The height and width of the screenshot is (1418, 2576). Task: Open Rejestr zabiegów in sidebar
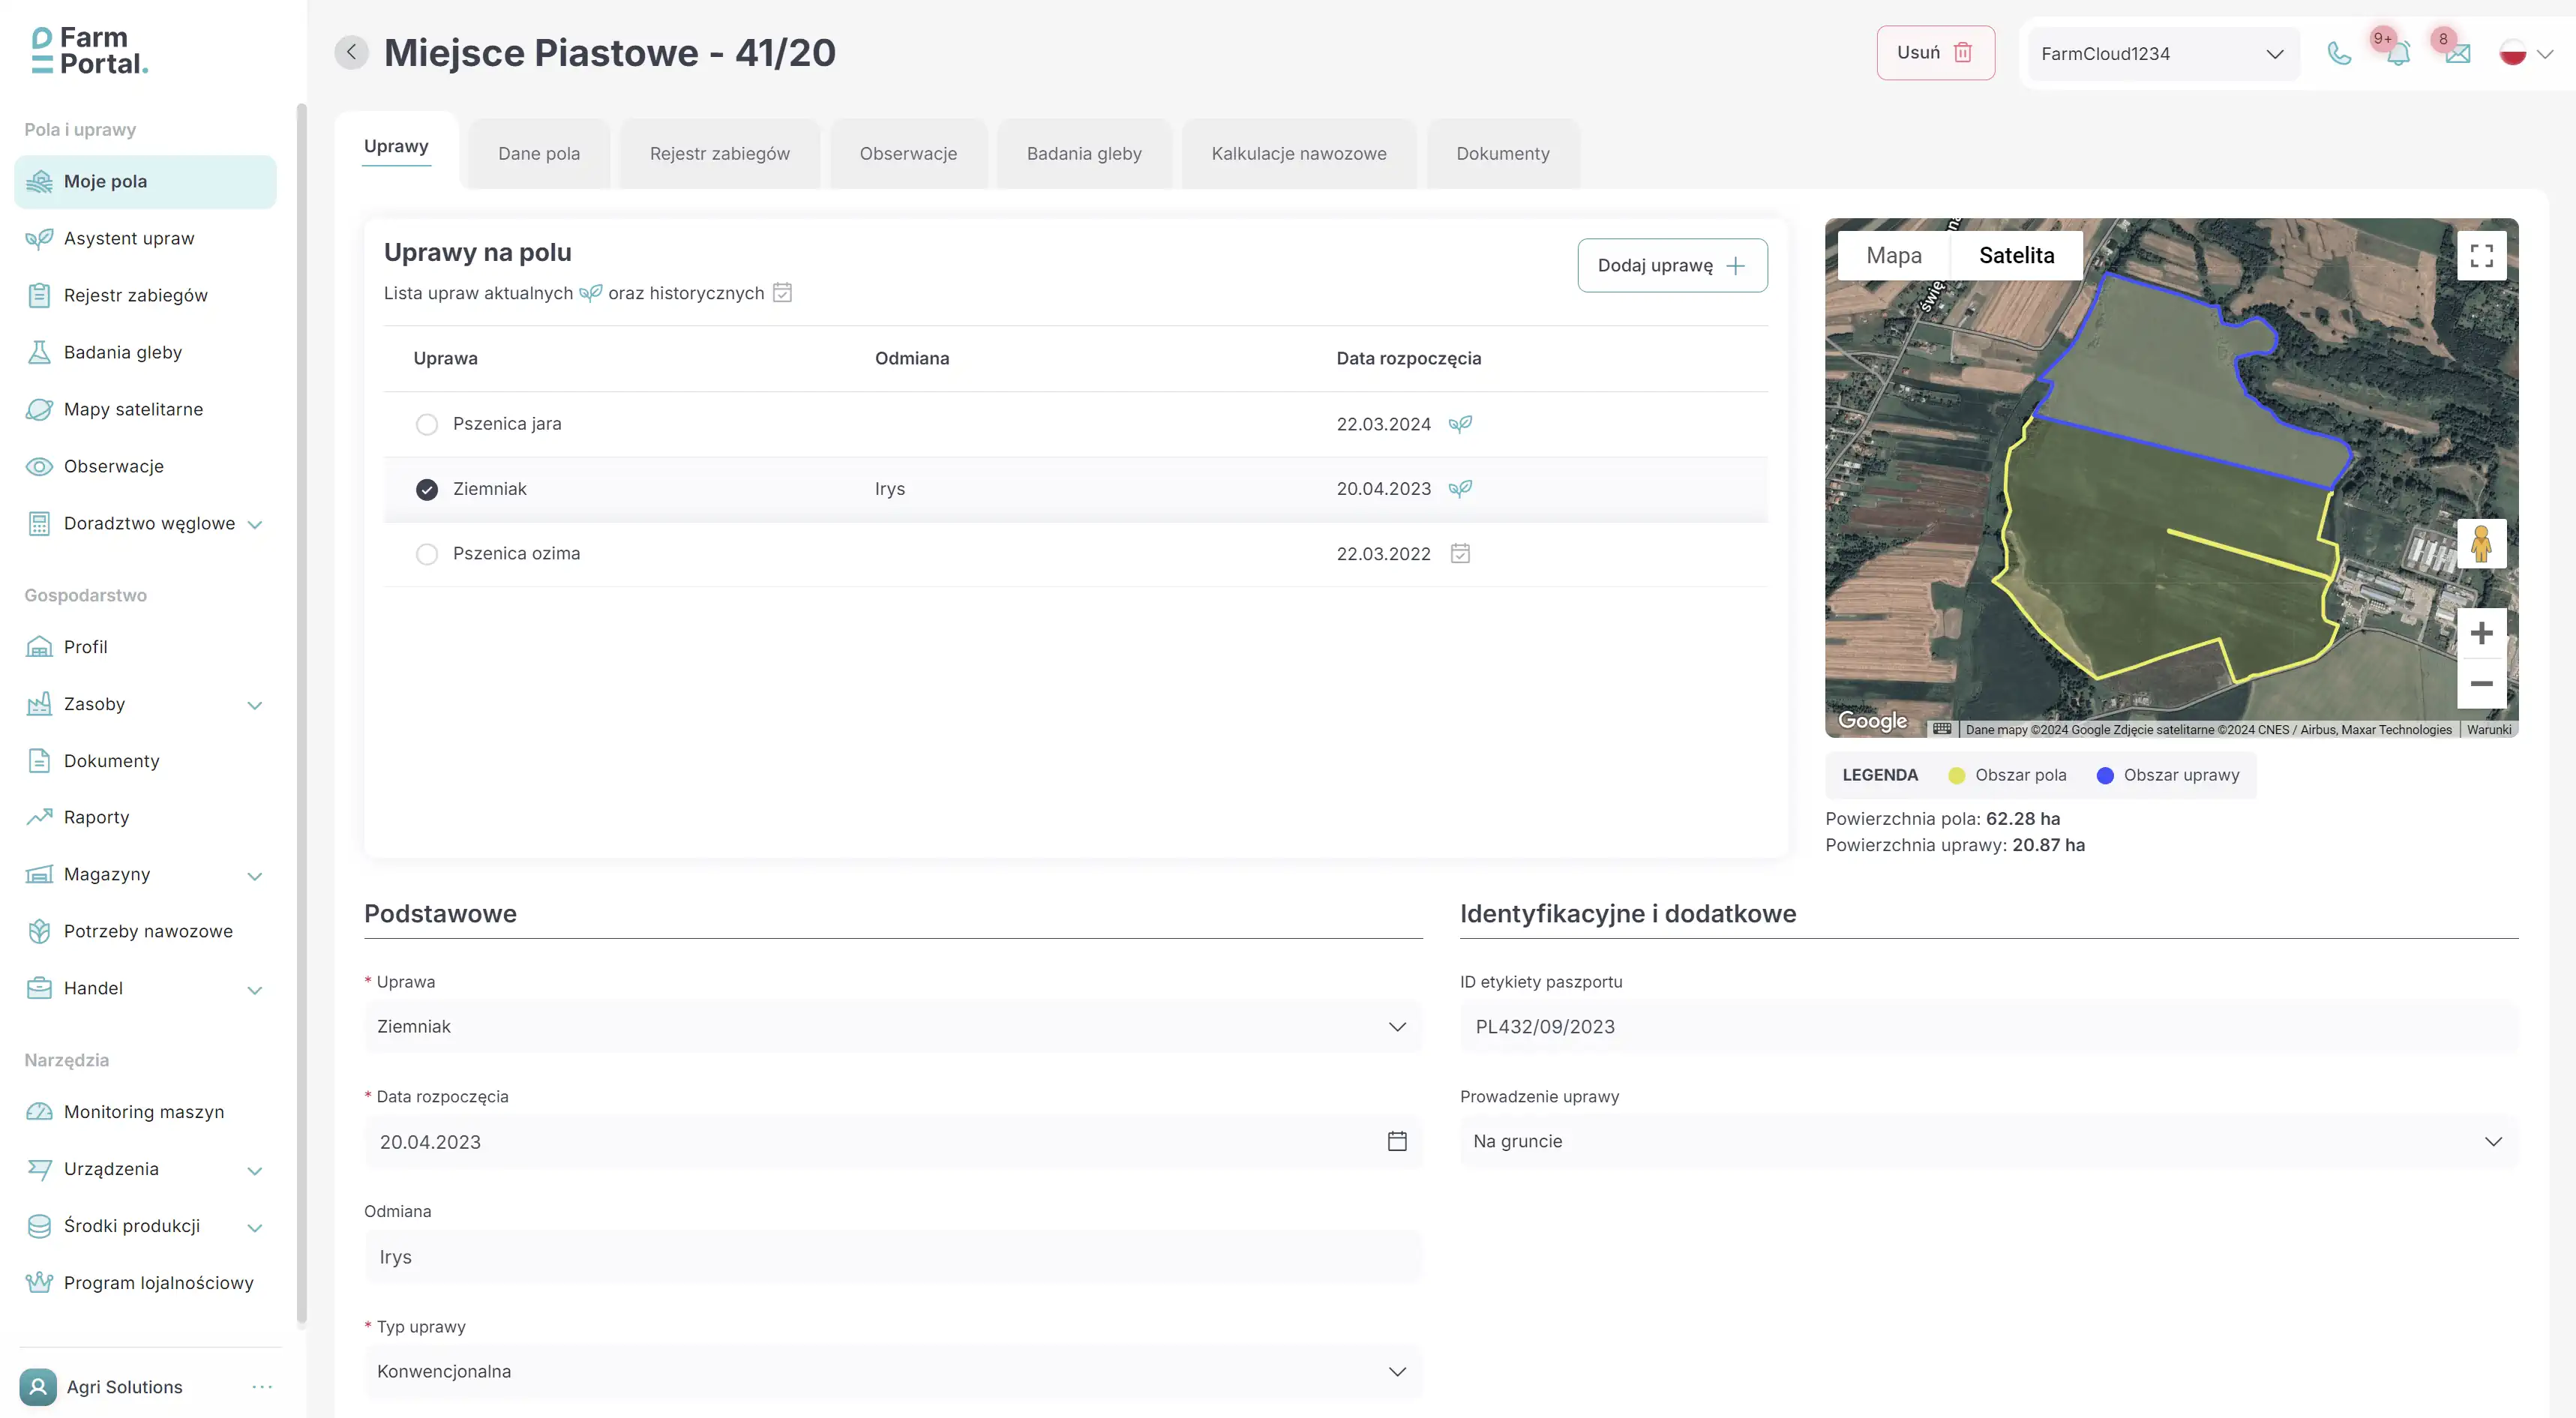coord(145,295)
